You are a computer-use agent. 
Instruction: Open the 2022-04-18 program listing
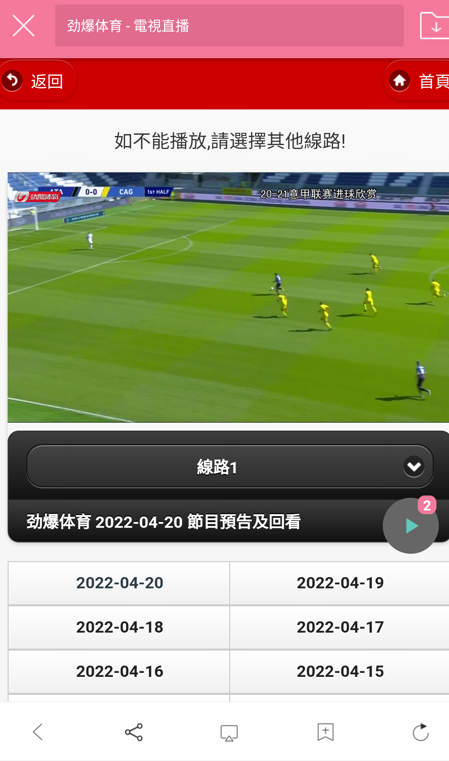(x=119, y=627)
